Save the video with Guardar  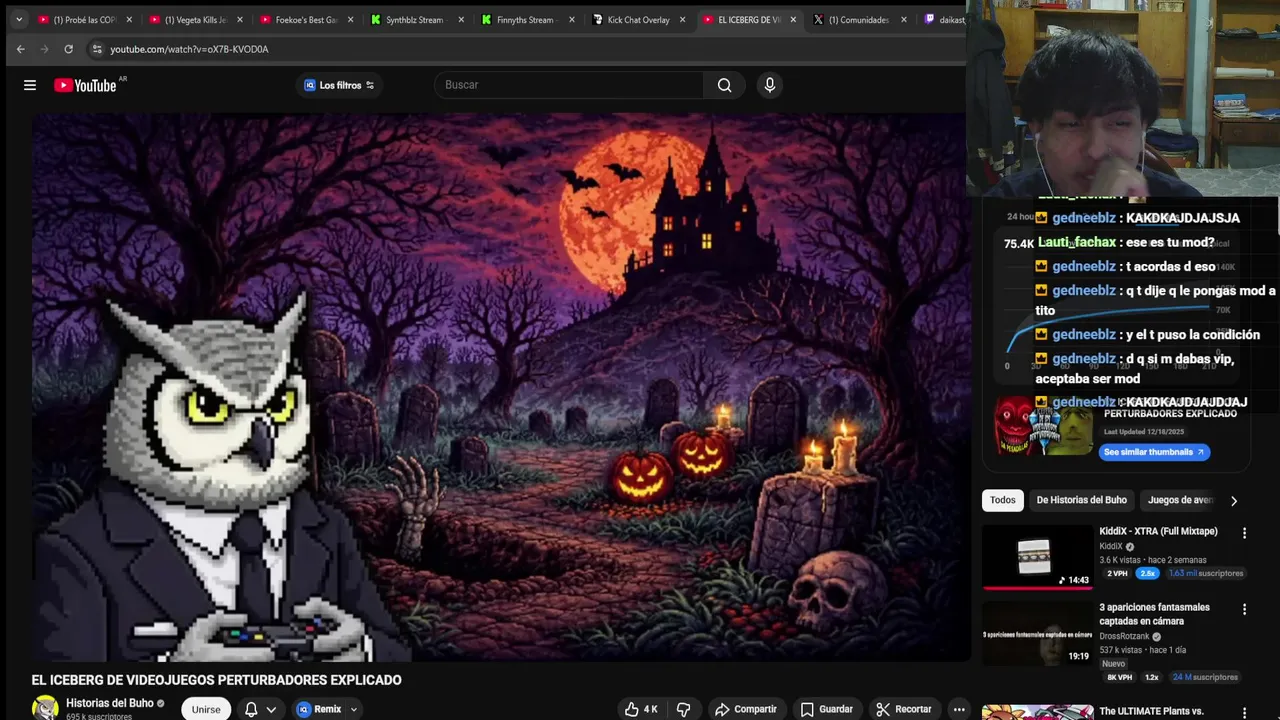(x=827, y=709)
